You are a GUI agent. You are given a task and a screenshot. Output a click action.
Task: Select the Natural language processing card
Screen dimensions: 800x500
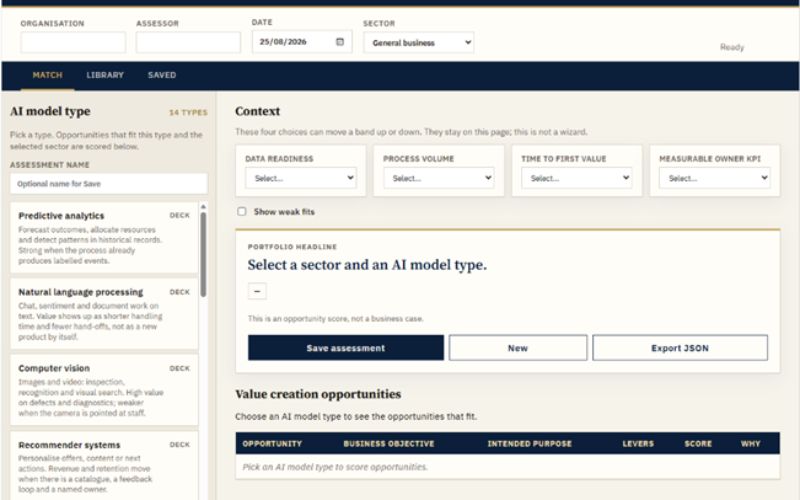[104, 314]
